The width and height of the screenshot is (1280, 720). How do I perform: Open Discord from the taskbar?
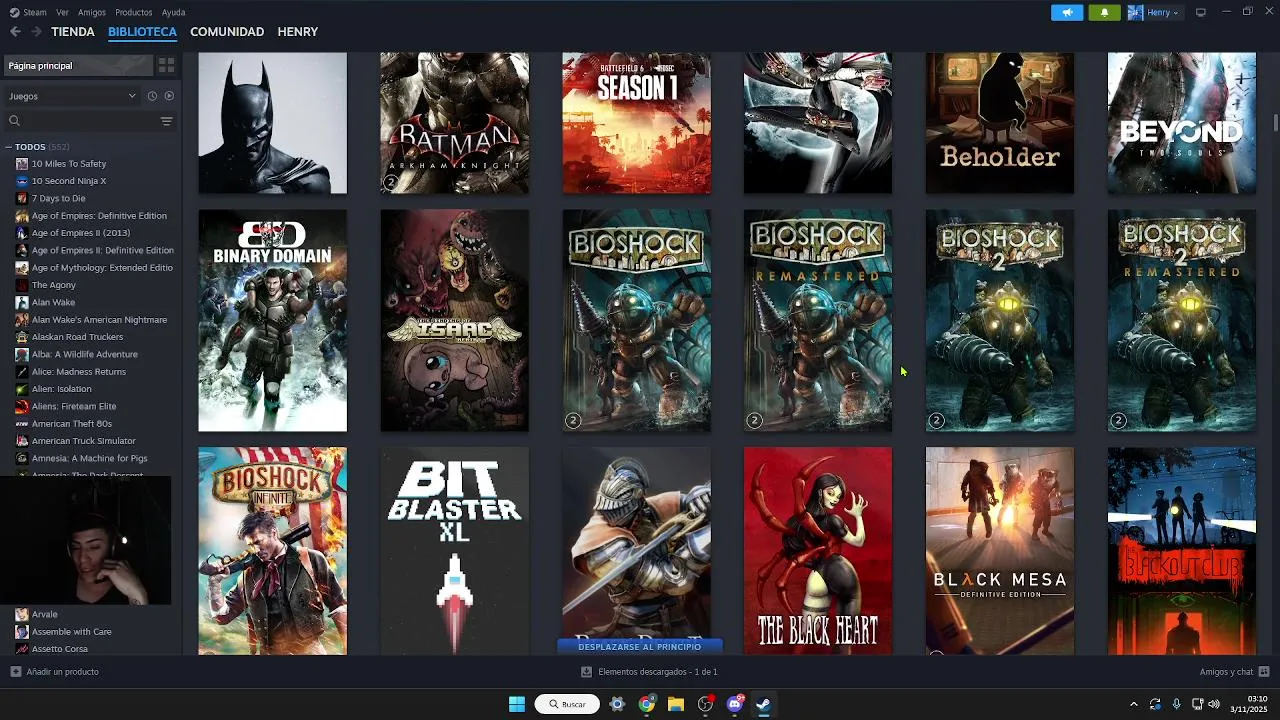(735, 704)
